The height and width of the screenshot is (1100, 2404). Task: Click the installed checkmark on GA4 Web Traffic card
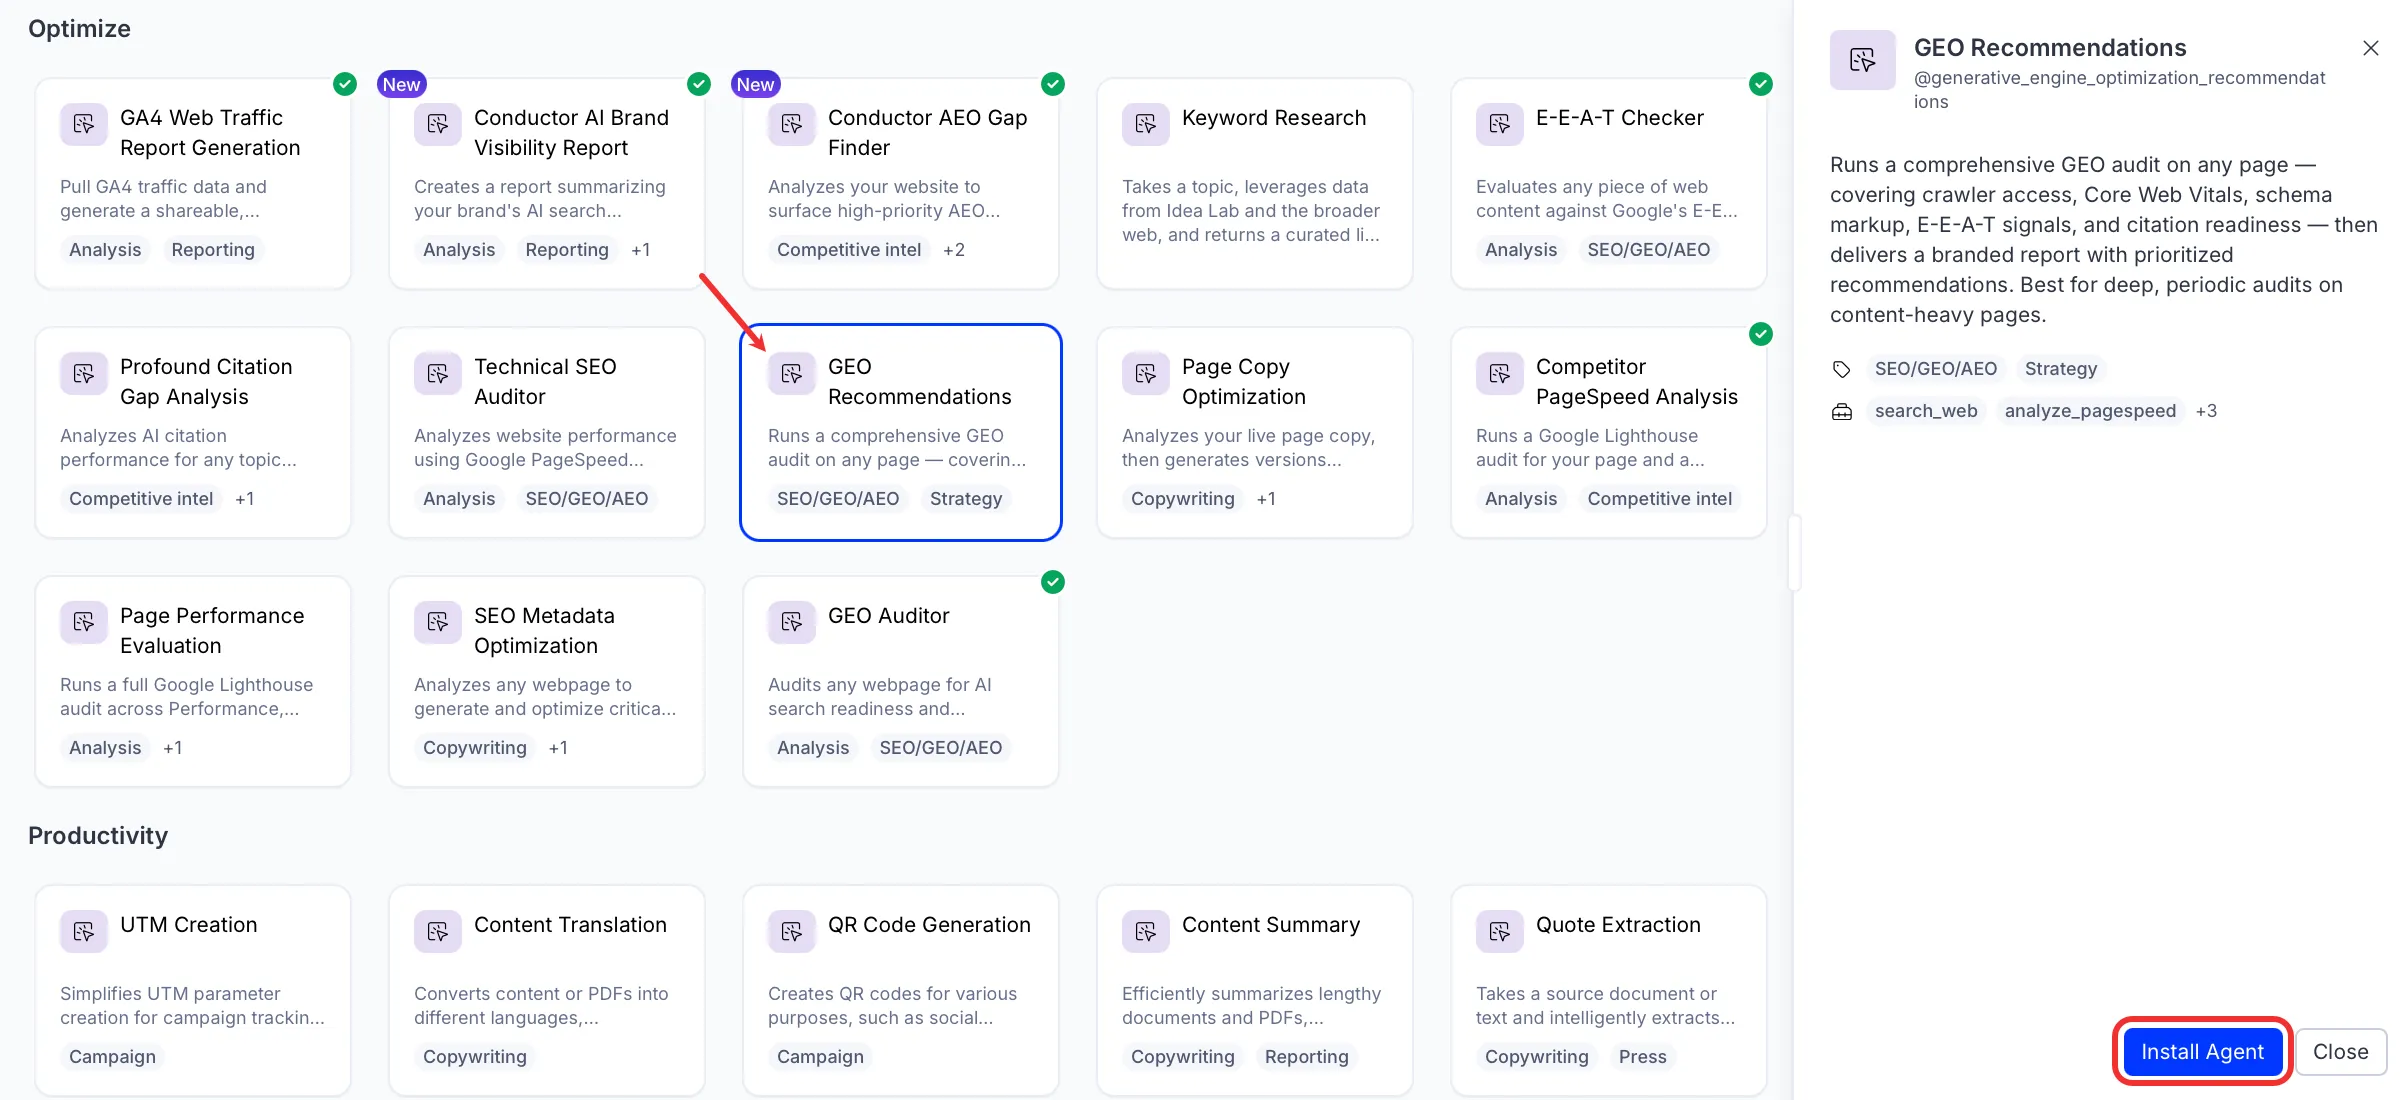(345, 84)
